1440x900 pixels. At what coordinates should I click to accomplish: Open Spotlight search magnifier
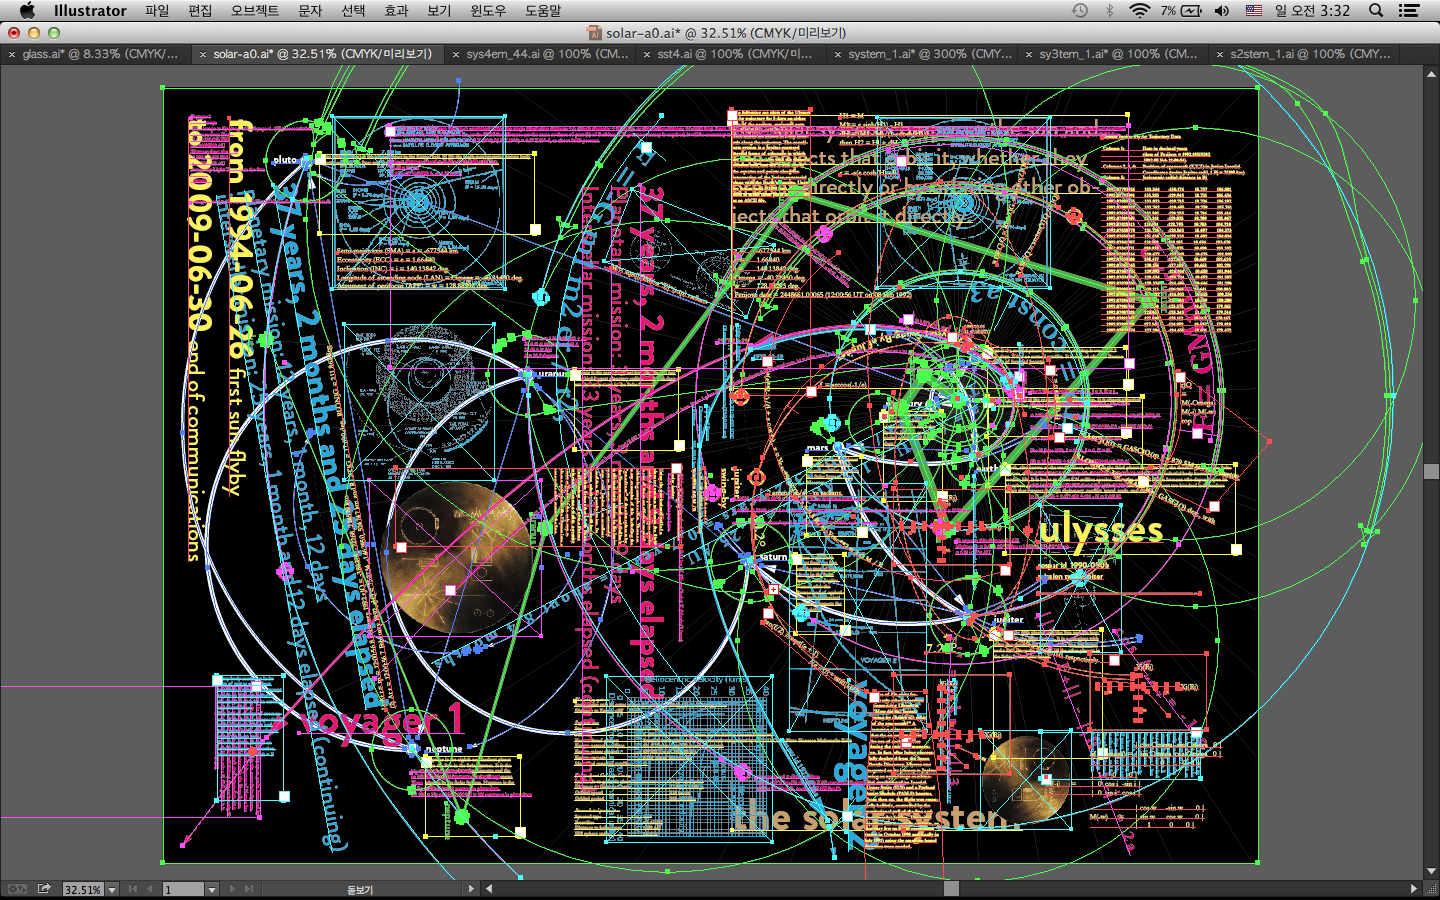(x=1376, y=10)
